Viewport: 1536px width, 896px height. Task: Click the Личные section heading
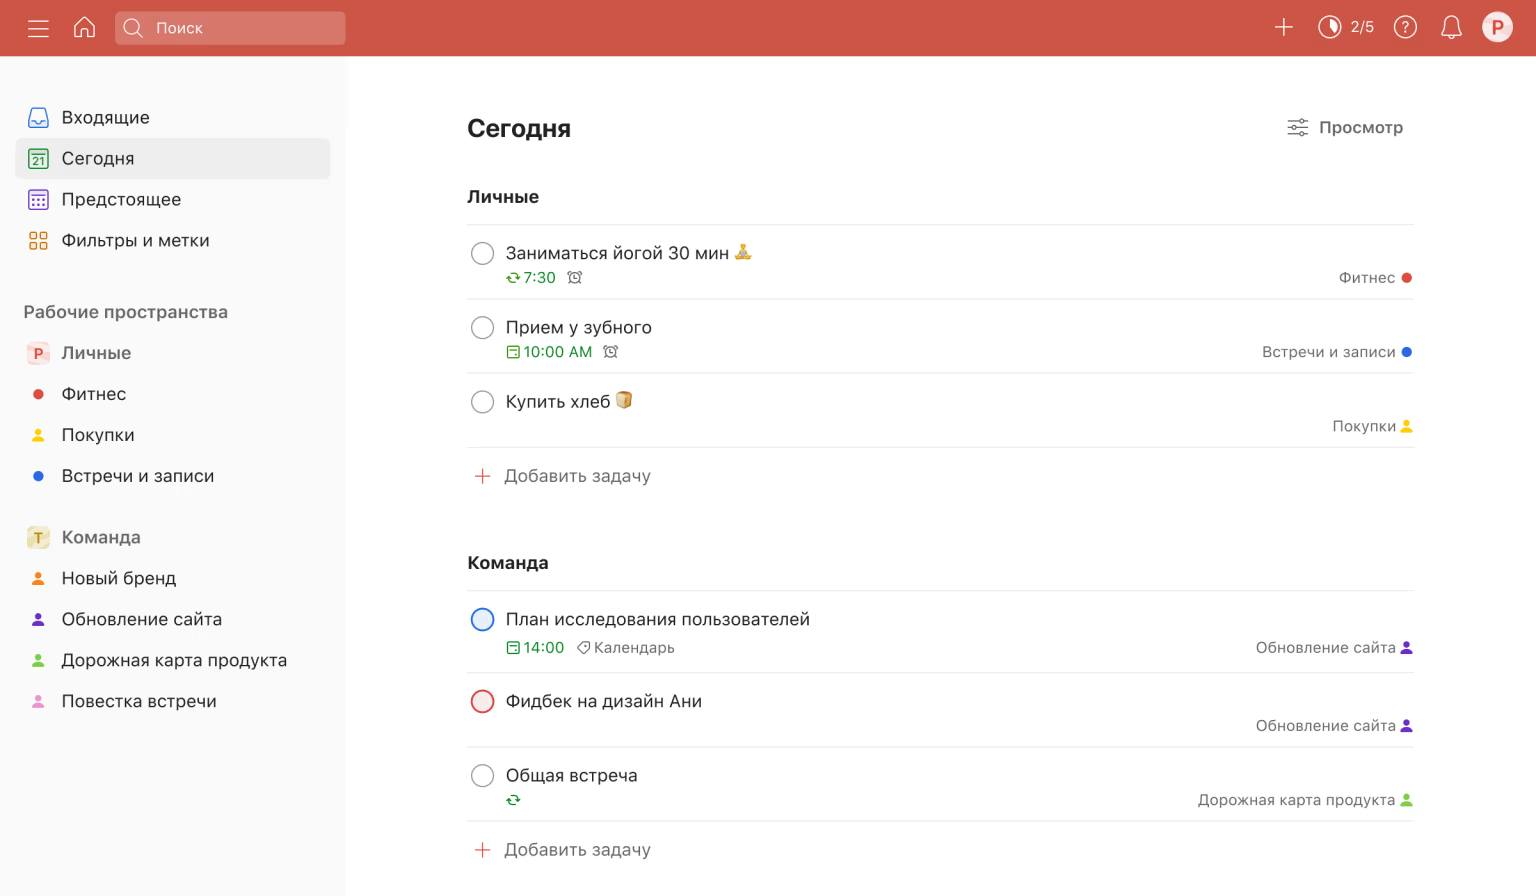[503, 197]
